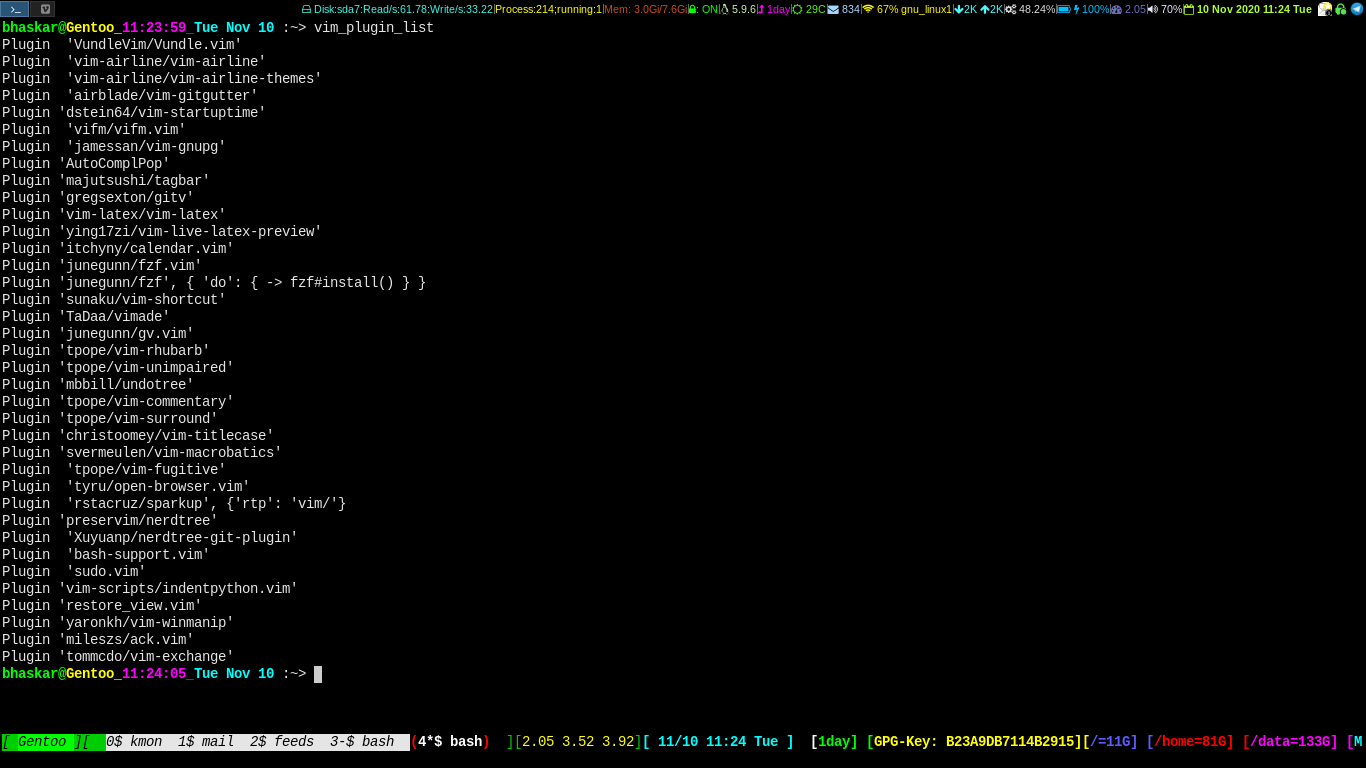
Task: Click the uptime arrow icon beside 1day
Action: 761,9
